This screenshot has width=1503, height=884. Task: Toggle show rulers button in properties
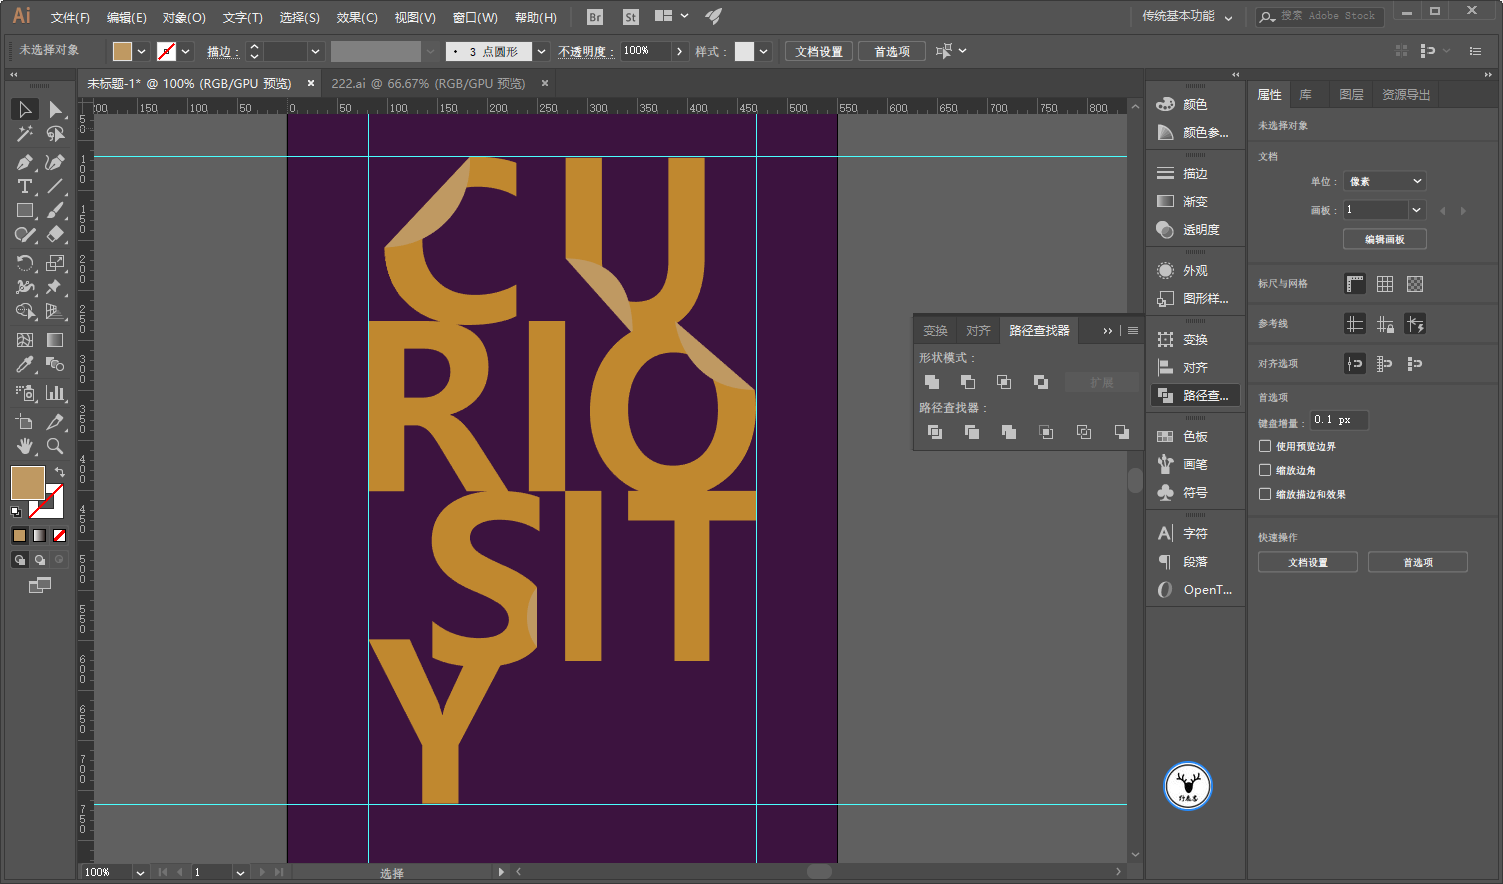1355,284
